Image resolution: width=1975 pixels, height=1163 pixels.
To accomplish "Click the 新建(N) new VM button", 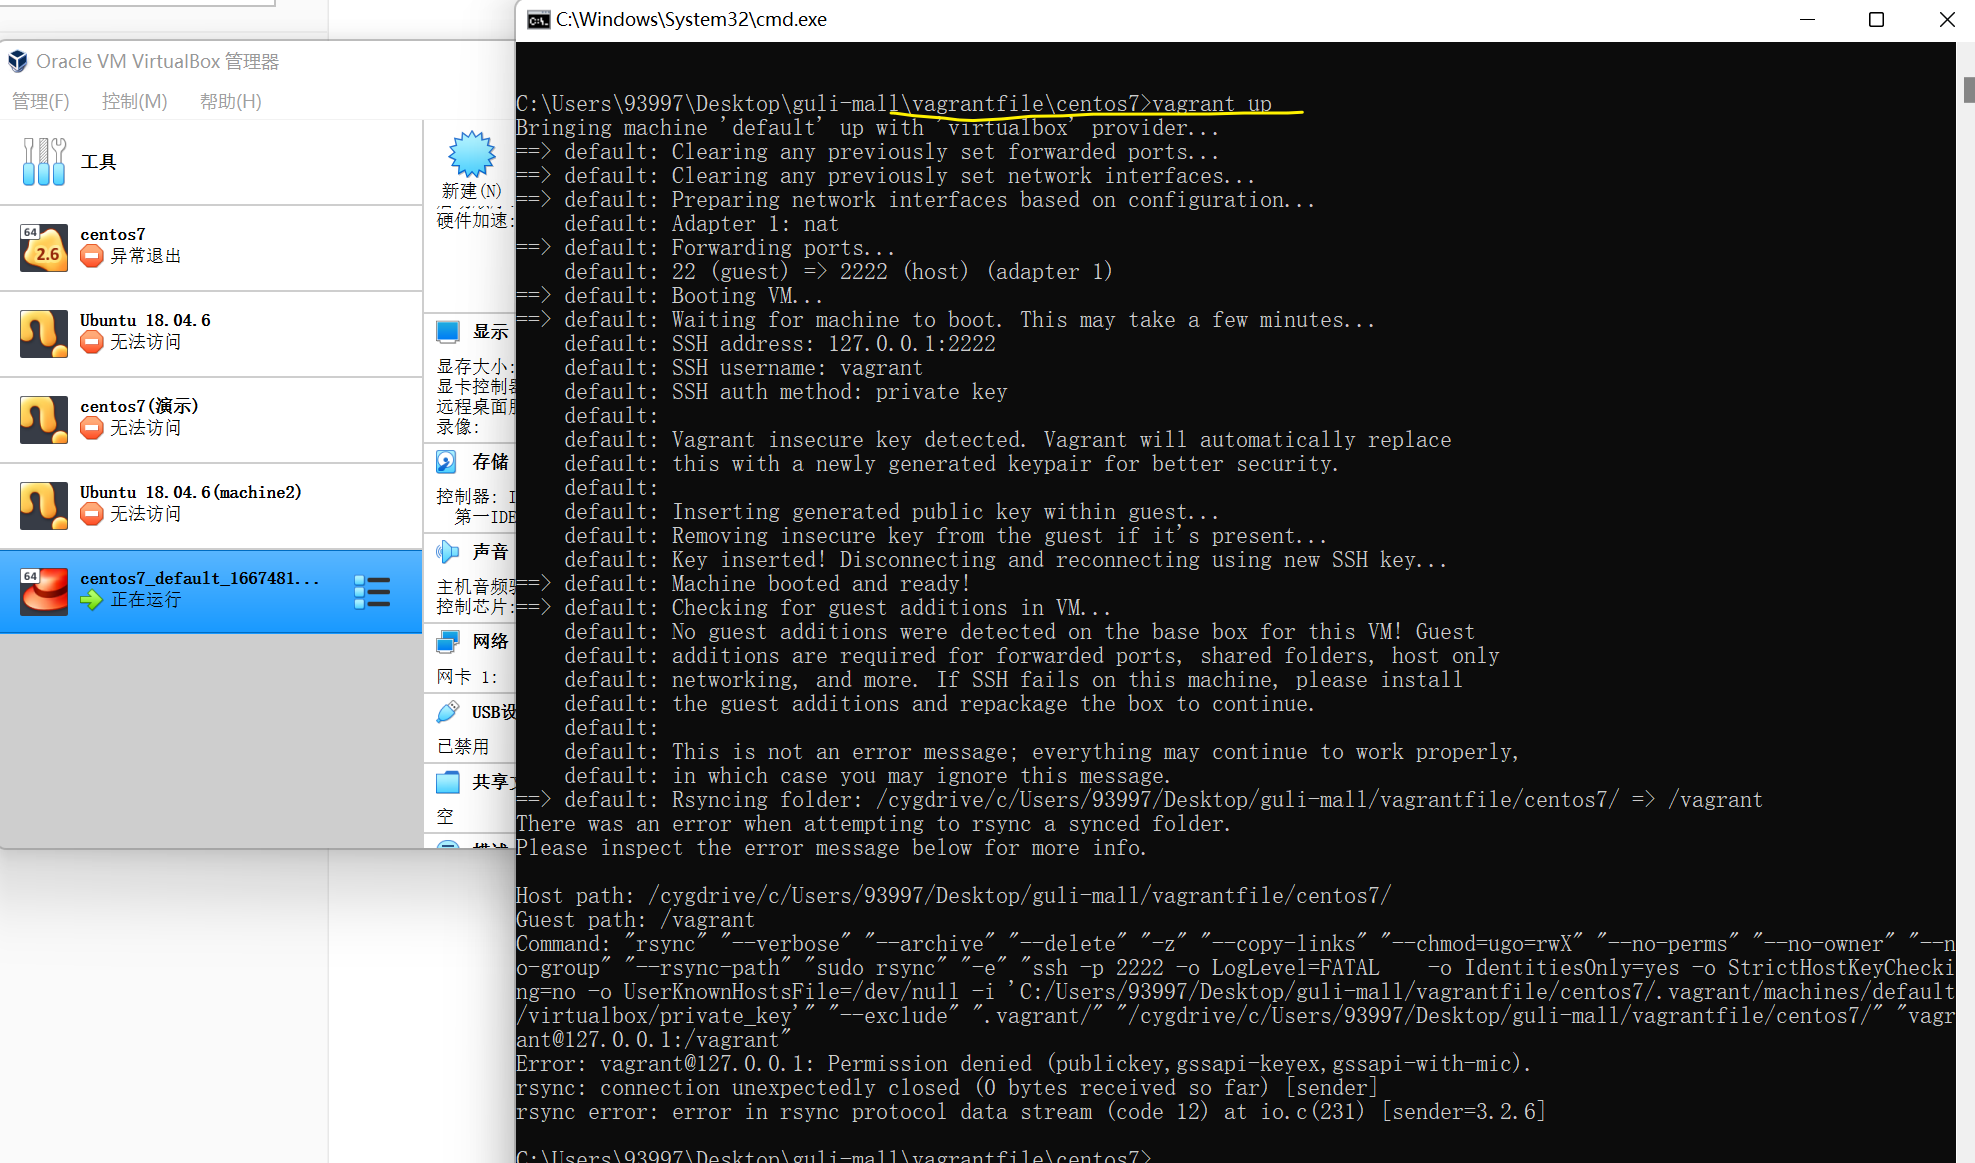I will [x=472, y=165].
